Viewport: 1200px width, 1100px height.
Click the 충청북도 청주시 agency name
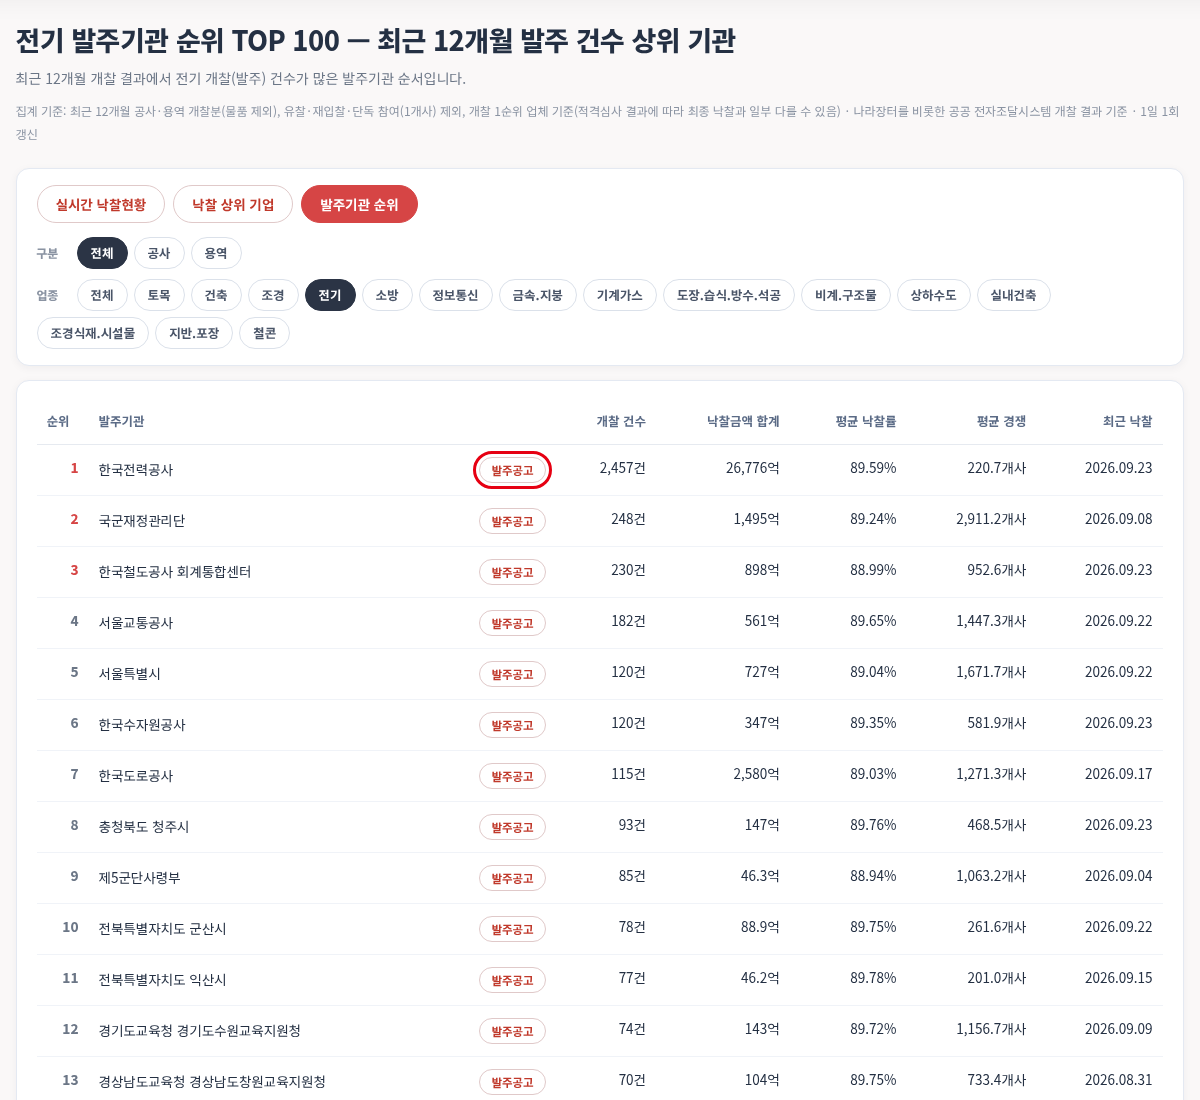click(x=144, y=826)
